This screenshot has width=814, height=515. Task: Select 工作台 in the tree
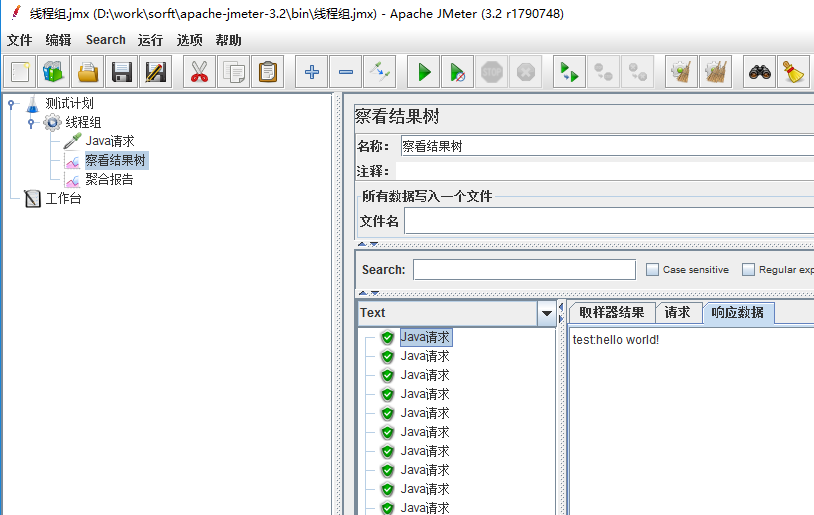click(63, 198)
